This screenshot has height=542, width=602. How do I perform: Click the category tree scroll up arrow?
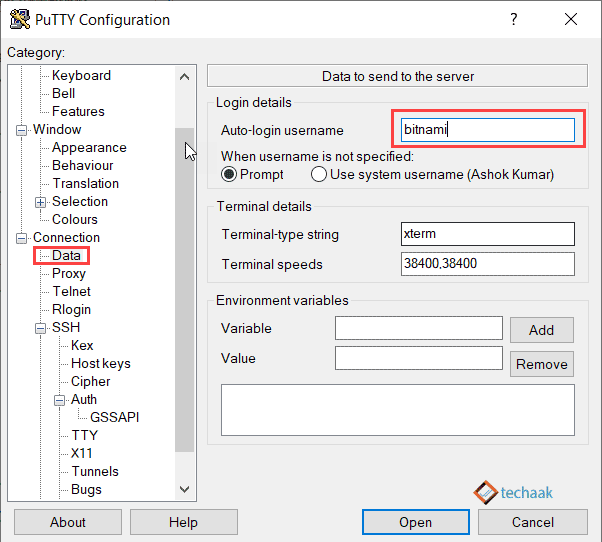coord(184,77)
